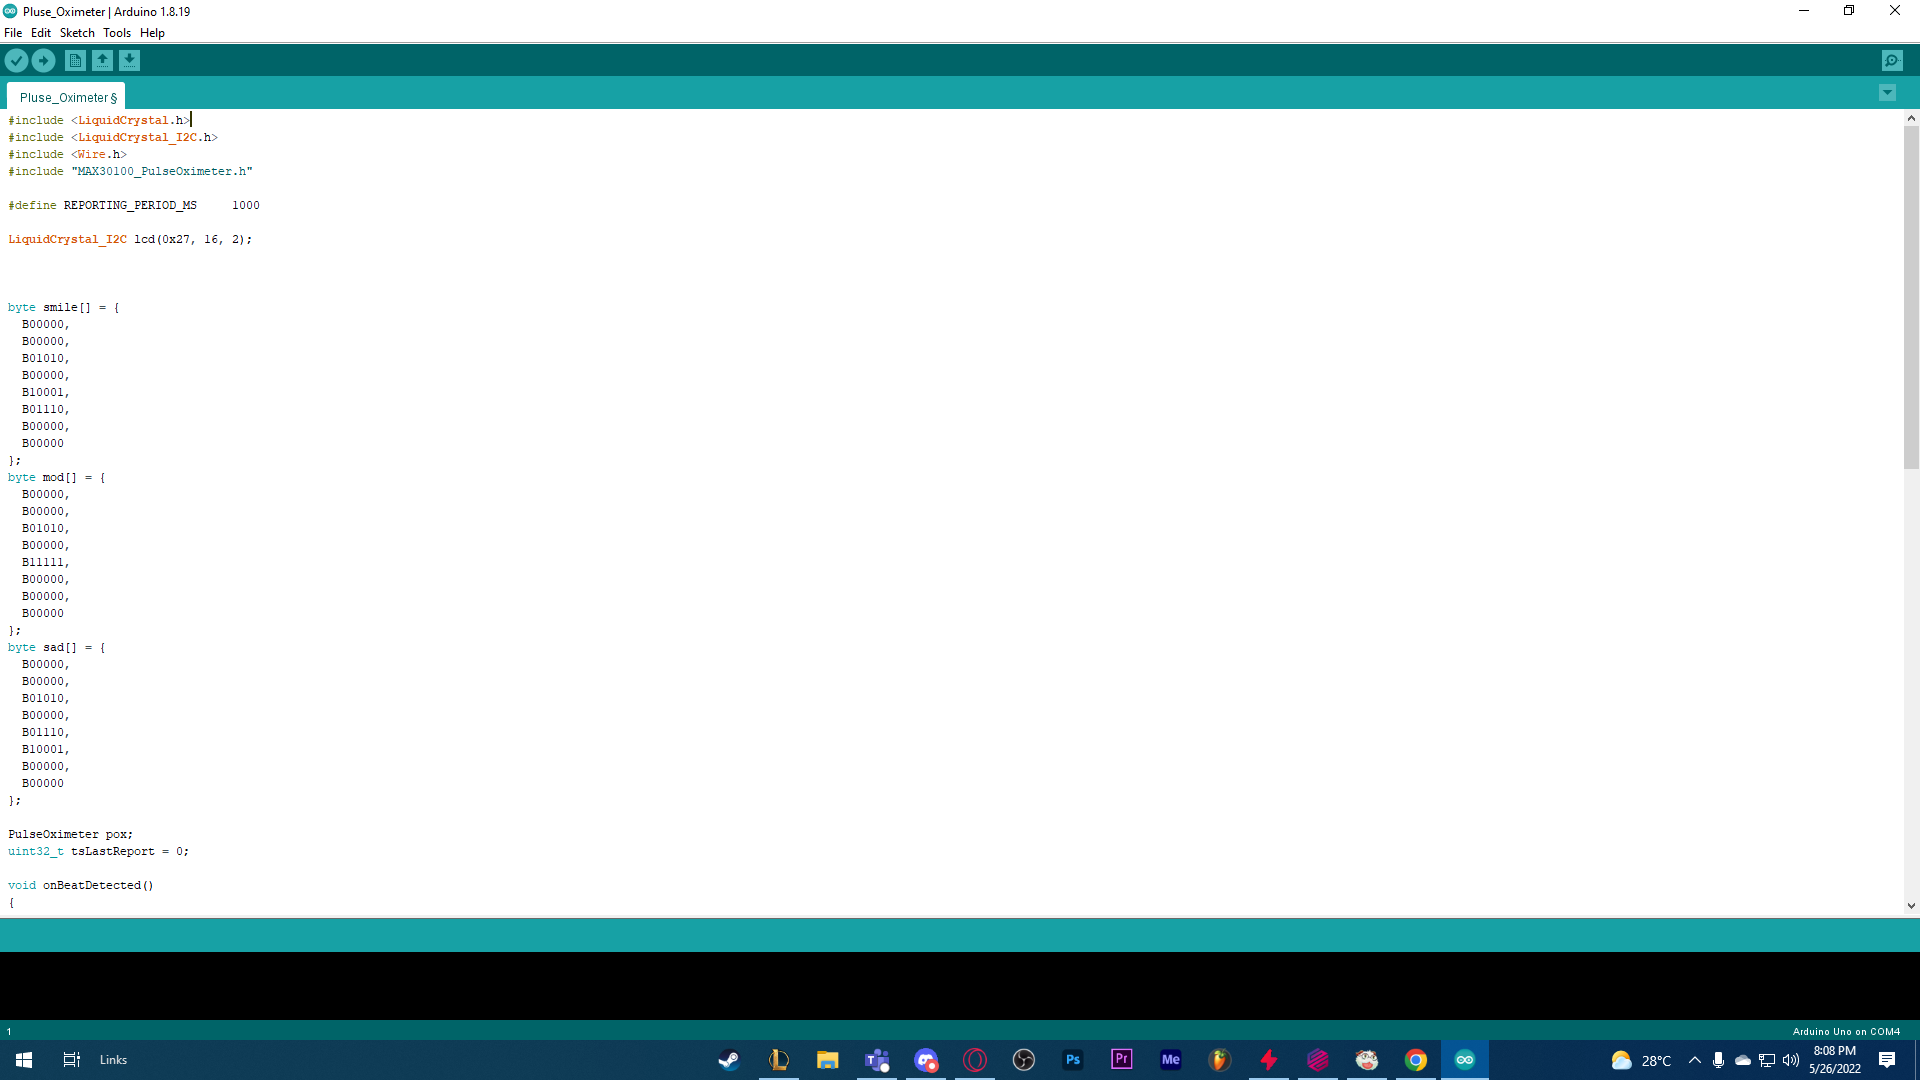Open Opera browser from the taskbar

[975, 1060]
